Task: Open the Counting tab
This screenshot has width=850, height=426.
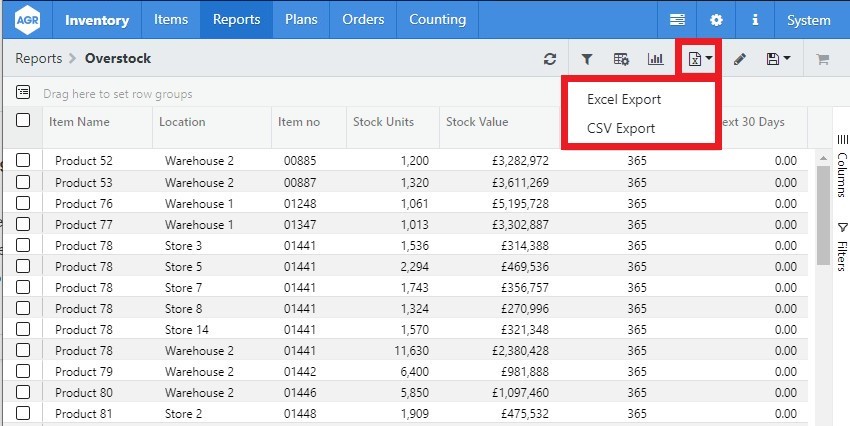Action: (x=437, y=20)
